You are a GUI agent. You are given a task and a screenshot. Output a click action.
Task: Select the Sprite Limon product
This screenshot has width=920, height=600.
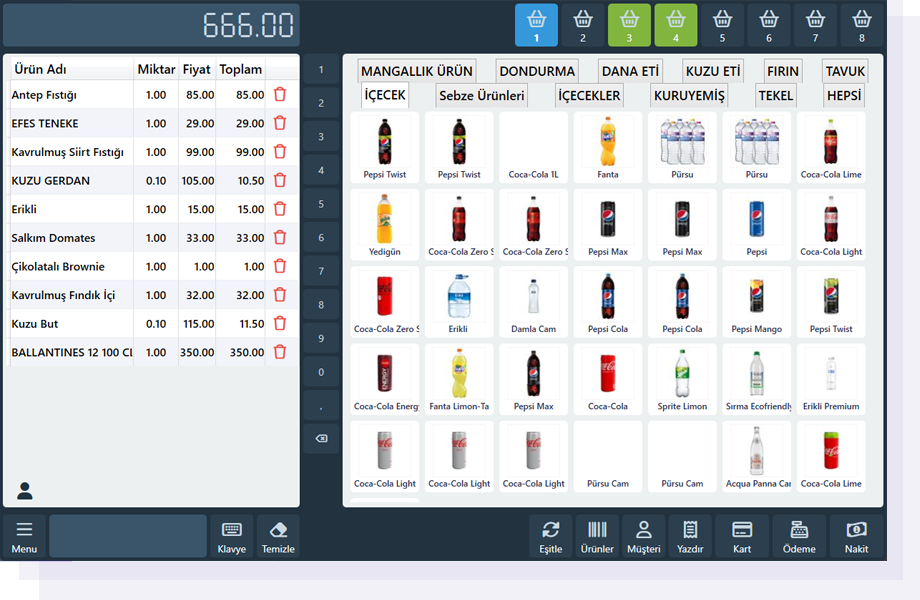coord(682,379)
